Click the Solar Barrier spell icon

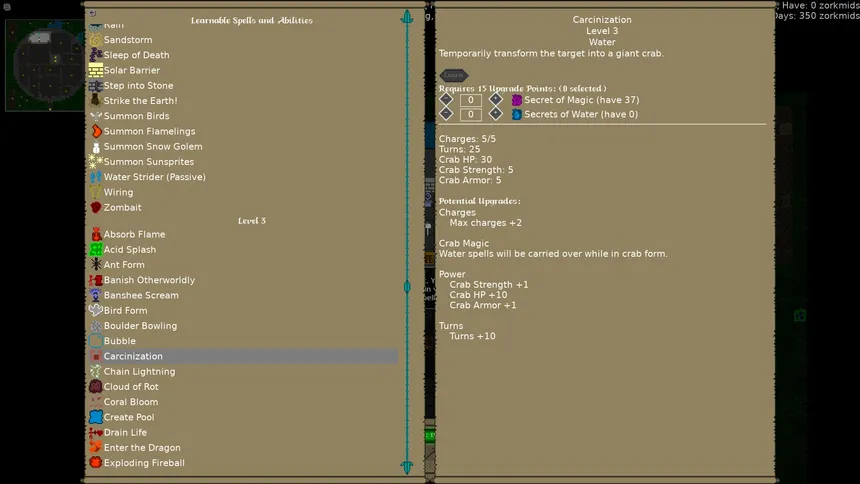pyautogui.click(x=96, y=70)
